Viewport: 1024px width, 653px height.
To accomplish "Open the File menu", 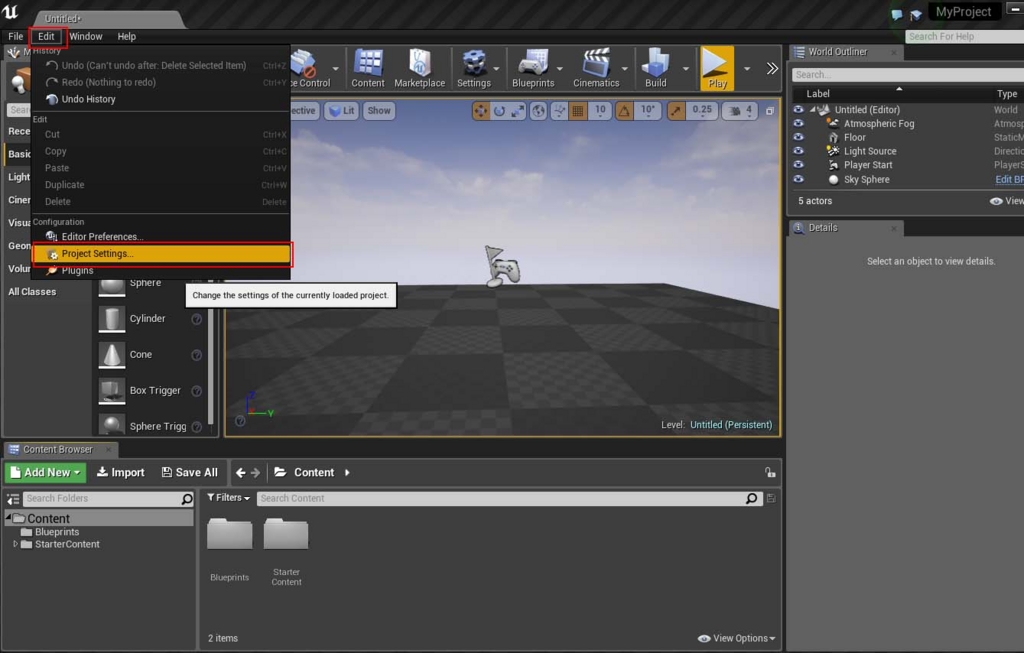I will point(16,37).
